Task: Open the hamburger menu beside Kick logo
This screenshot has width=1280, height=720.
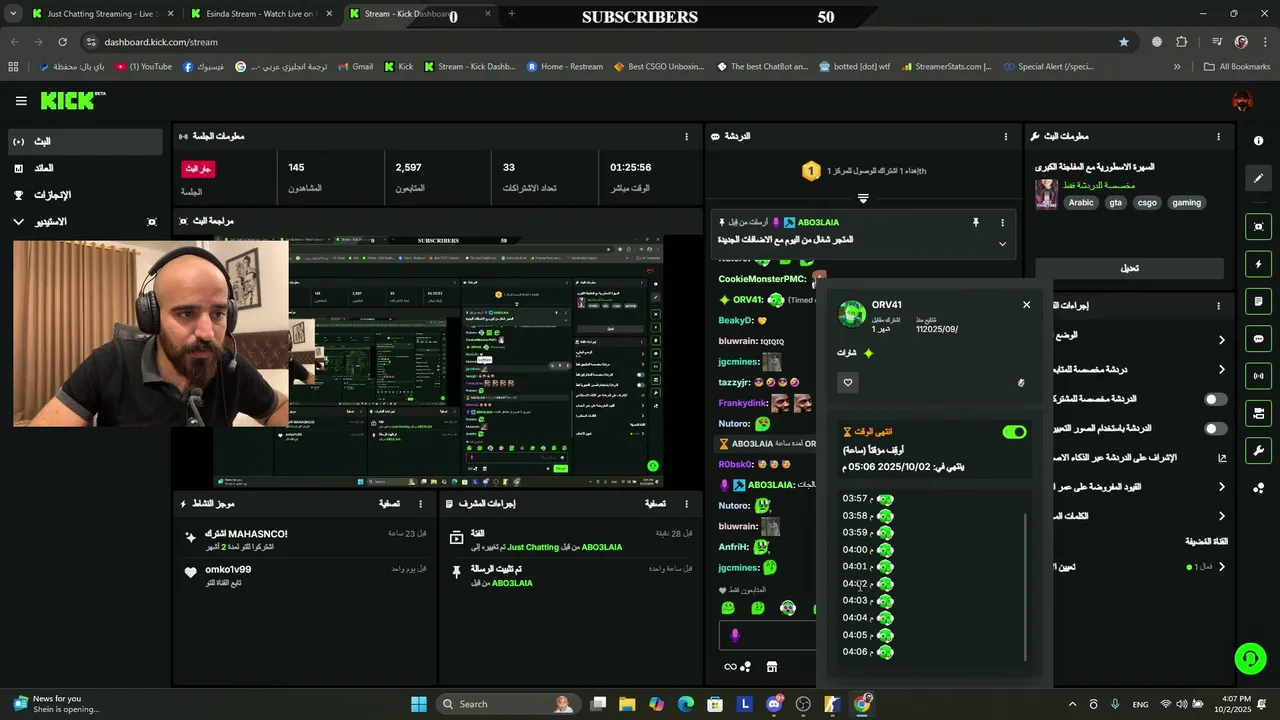Action: point(21,101)
